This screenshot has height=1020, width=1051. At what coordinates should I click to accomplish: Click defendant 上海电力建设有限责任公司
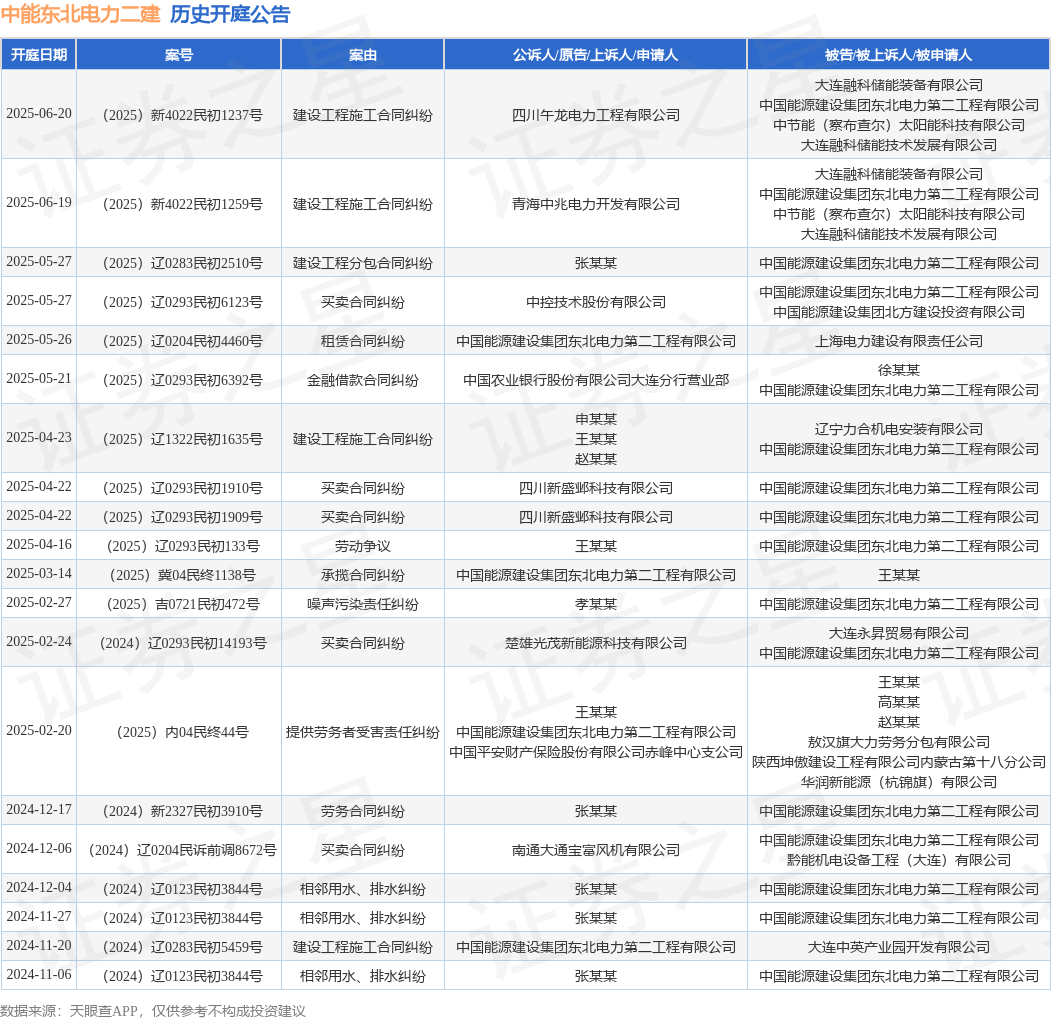(898, 341)
